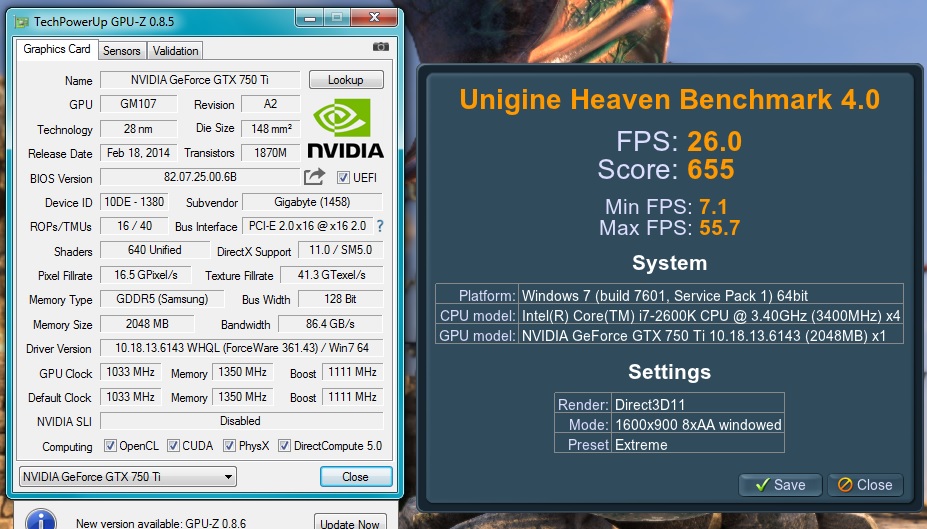
Task: Toggle the CUDA checkbox
Action: click(x=173, y=446)
